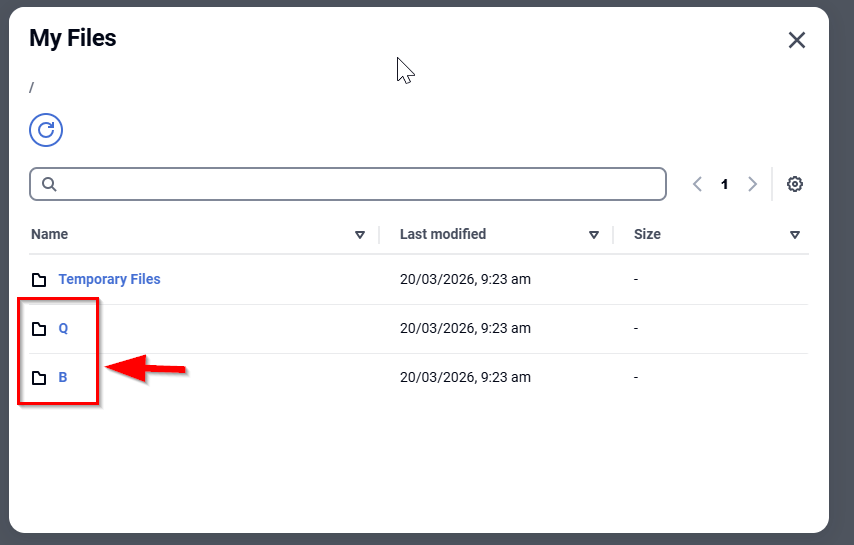The width and height of the screenshot is (854, 545).
Task: Click the search magnifier icon
Action: click(x=49, y=184)
